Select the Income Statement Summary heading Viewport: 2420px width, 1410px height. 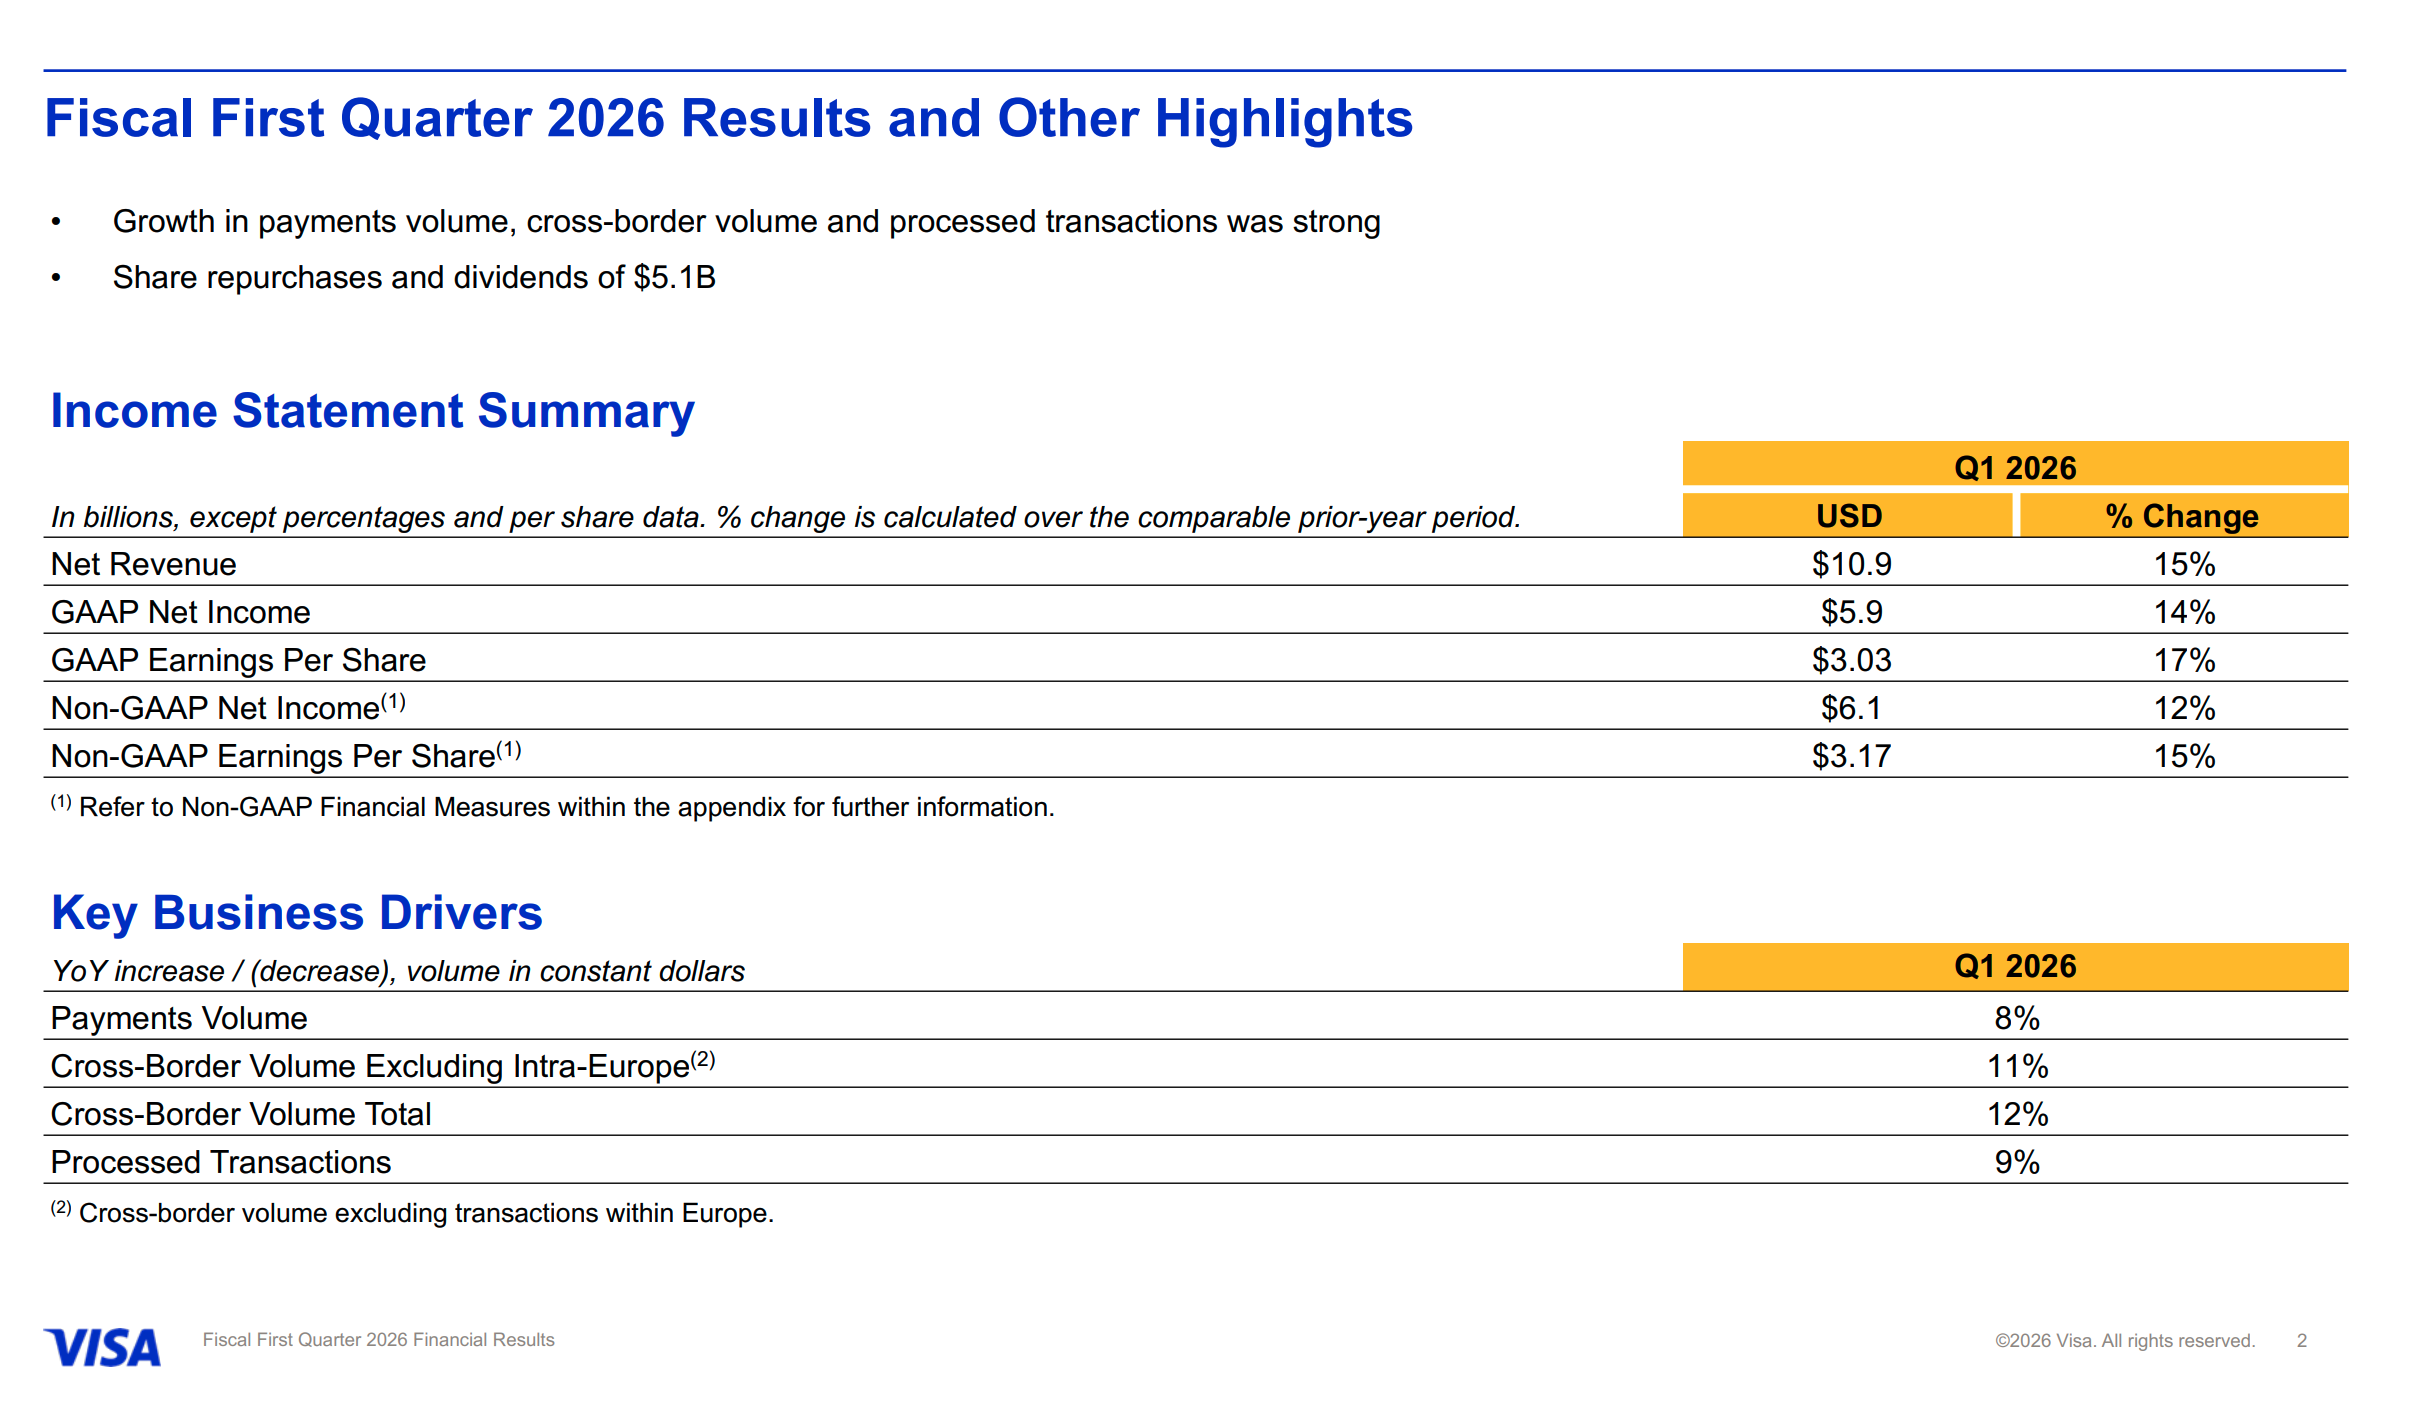[372, 411]
